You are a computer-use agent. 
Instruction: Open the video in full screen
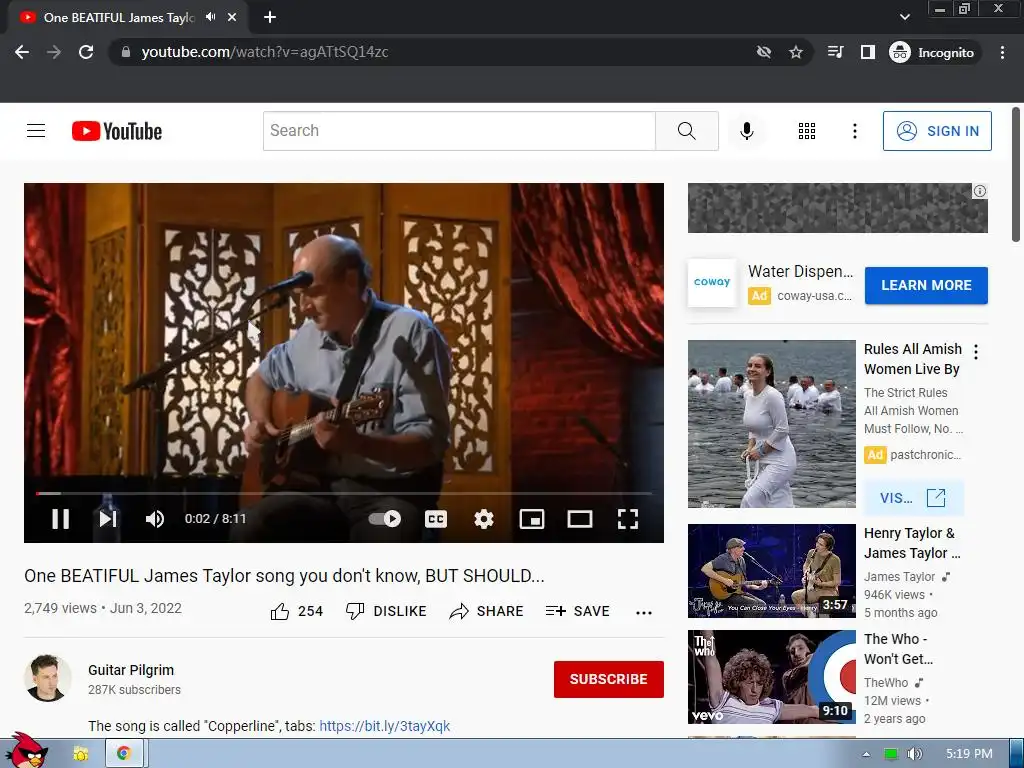pyautogui.click(x=628, y=519)
